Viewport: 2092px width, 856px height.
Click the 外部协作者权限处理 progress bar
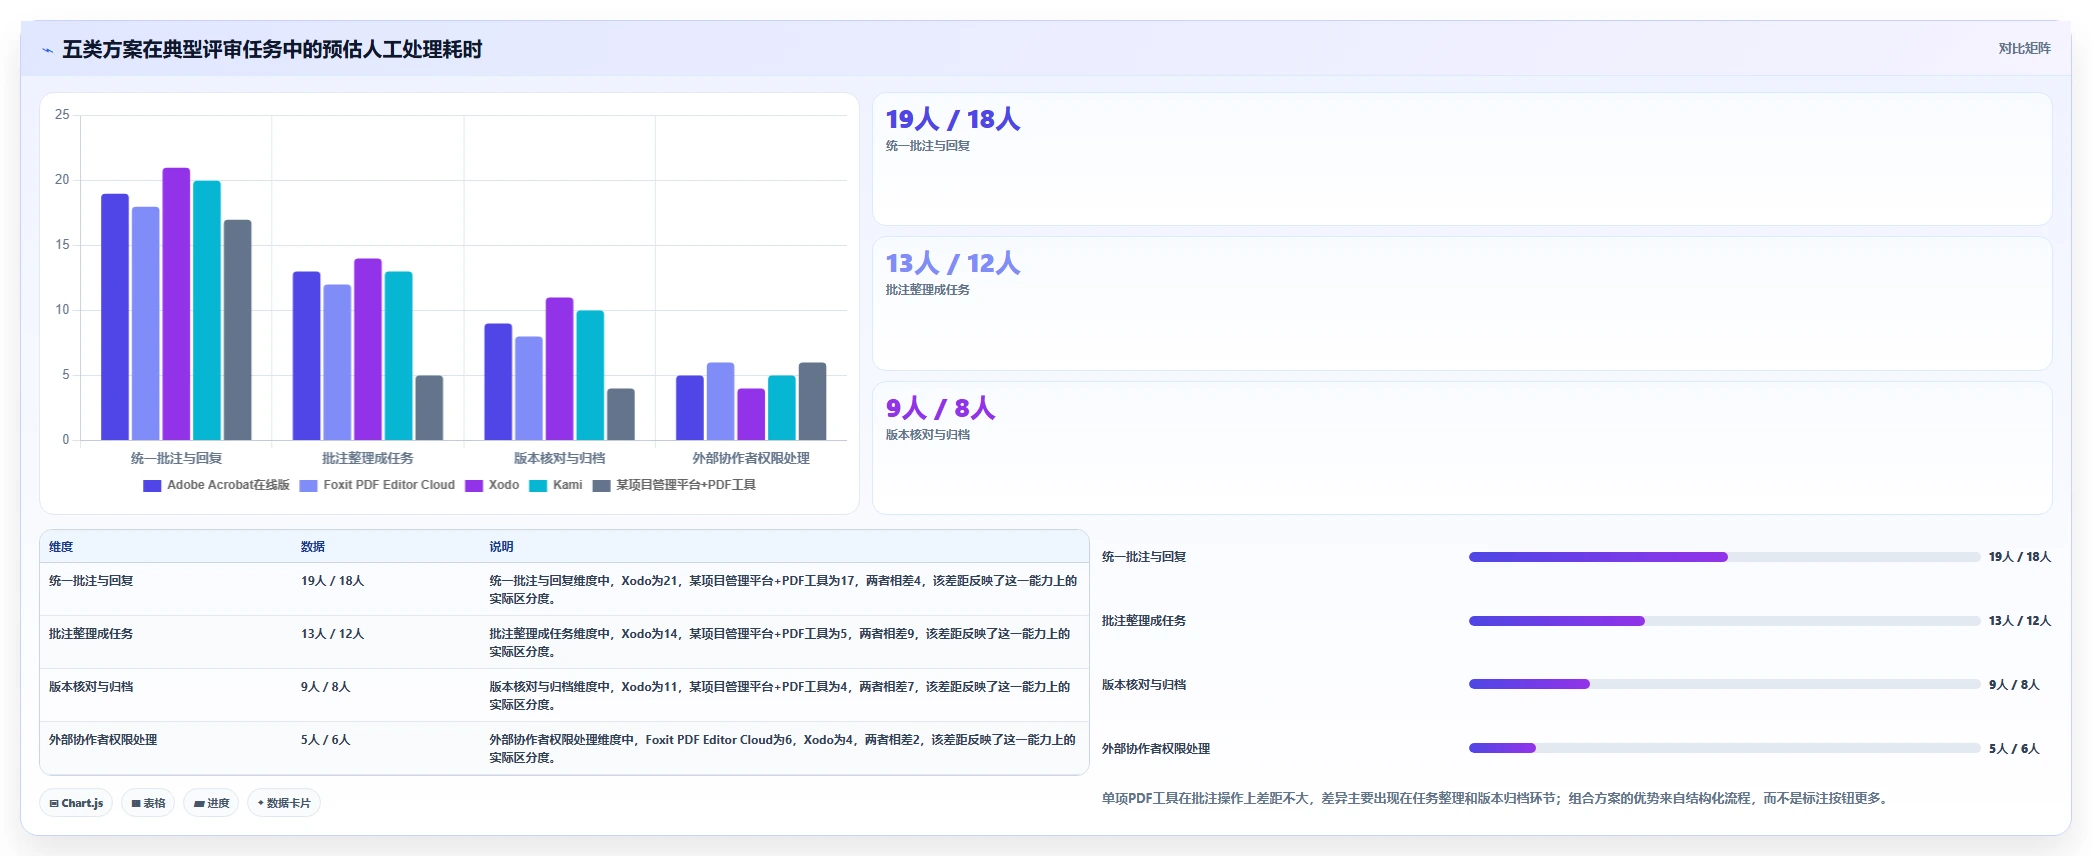(x=1724, y=748)
